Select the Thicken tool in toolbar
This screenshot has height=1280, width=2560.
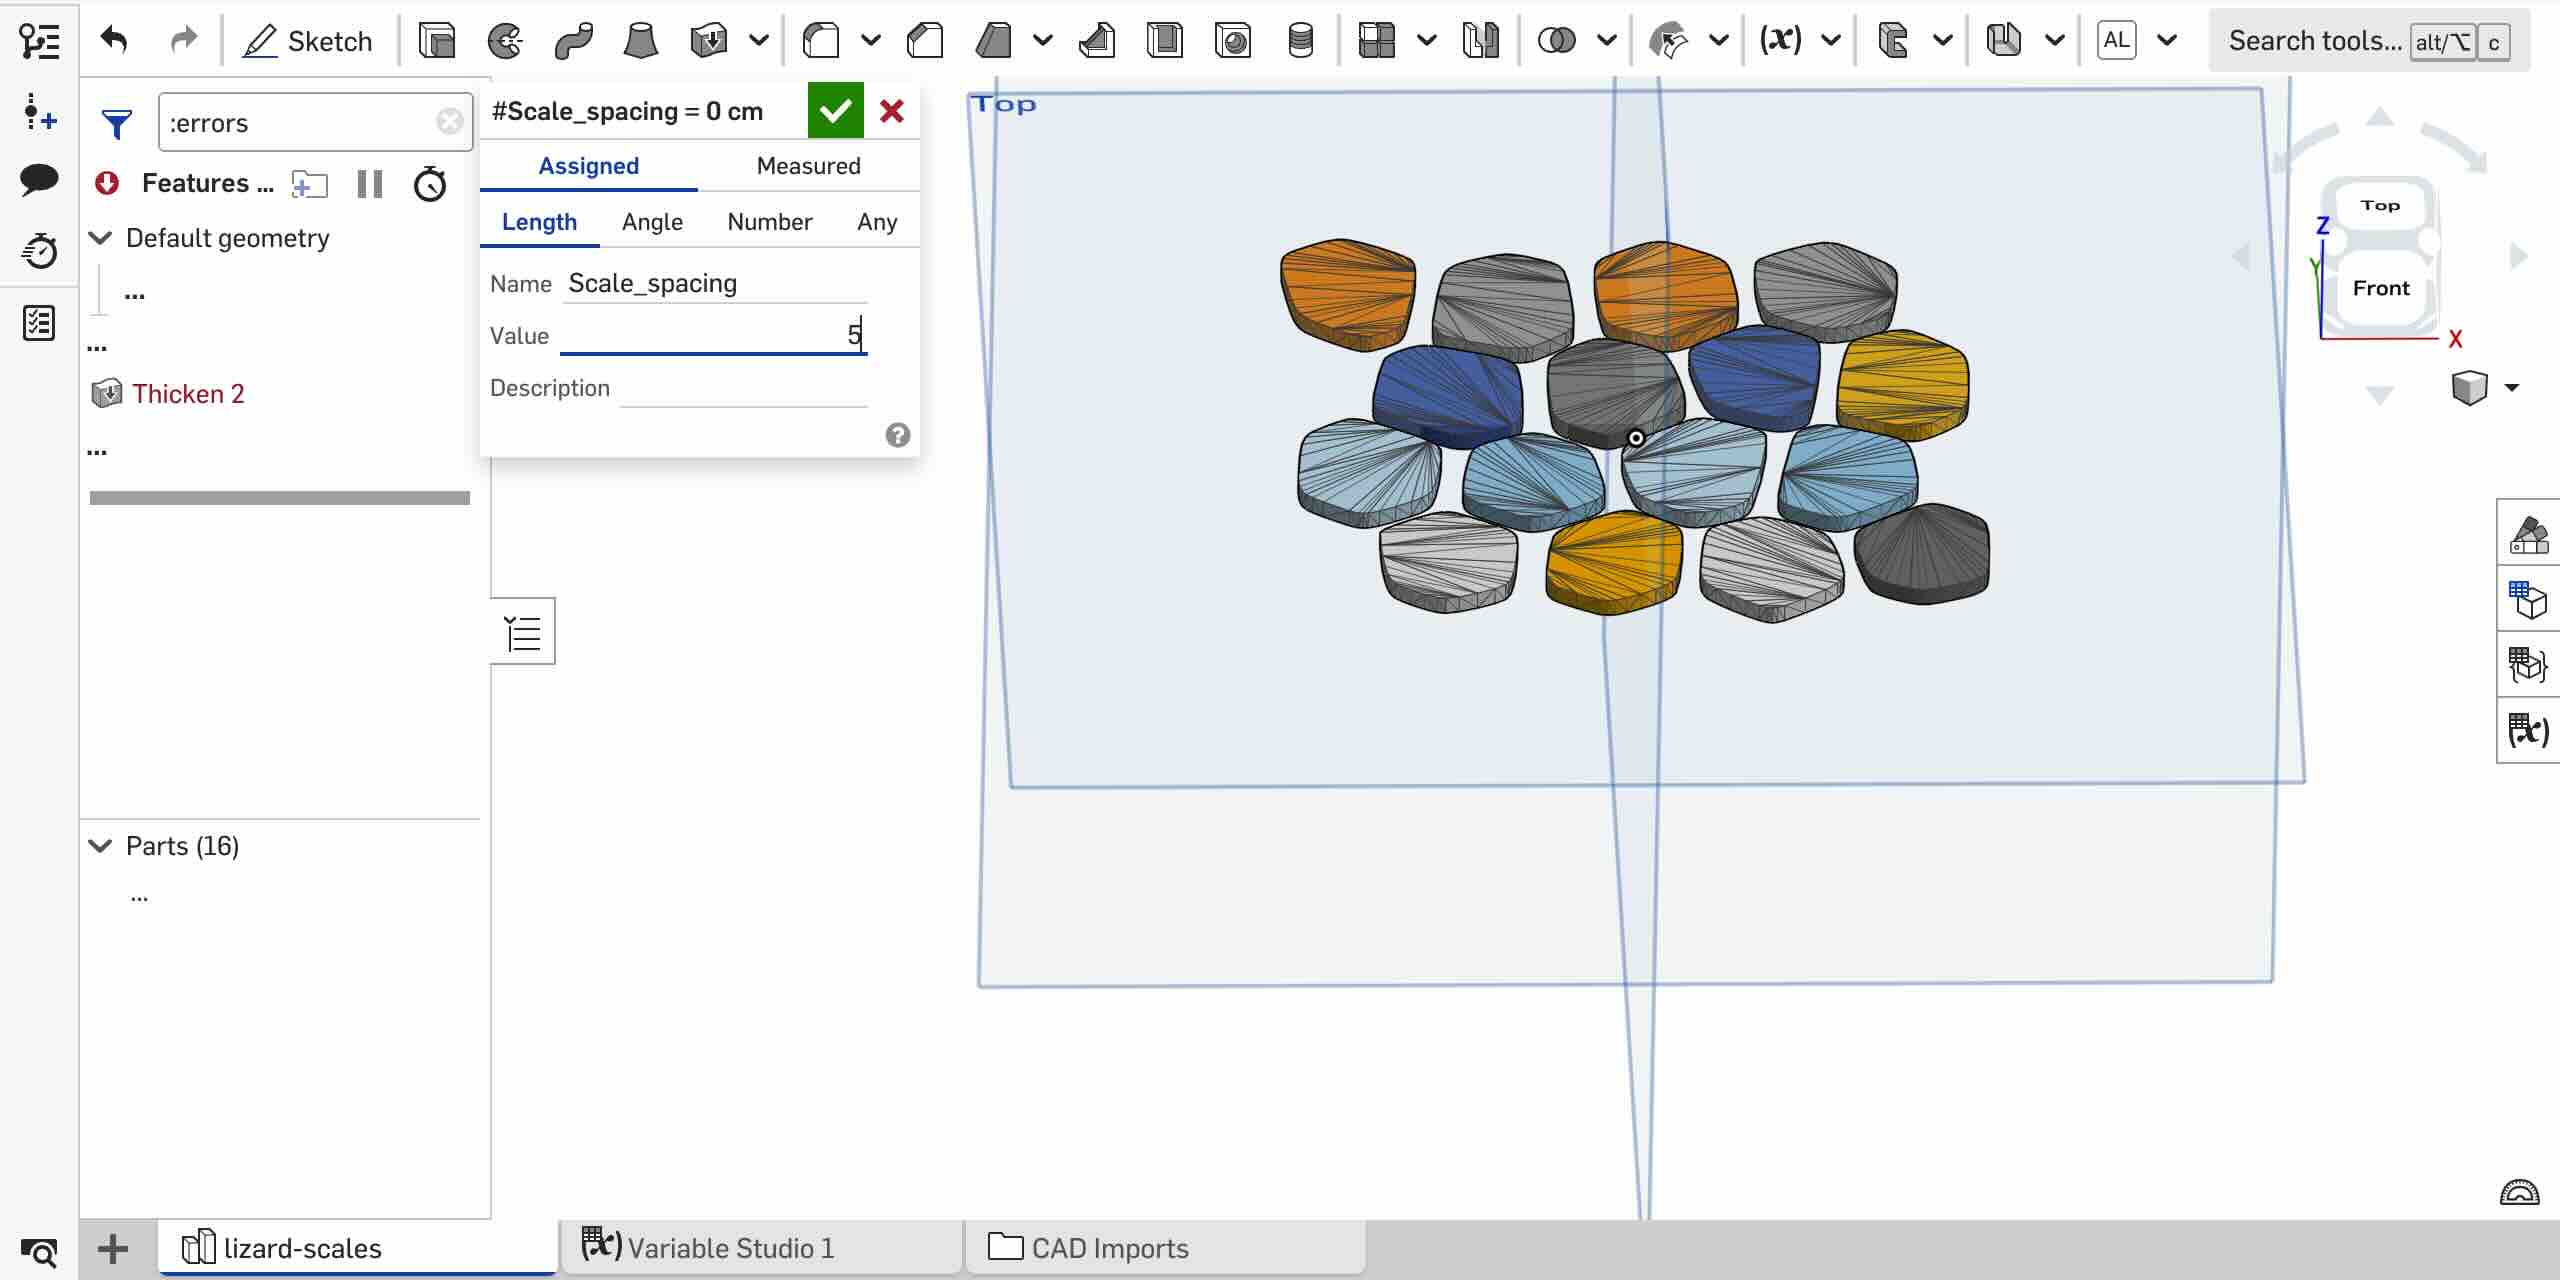click(709, 41)
